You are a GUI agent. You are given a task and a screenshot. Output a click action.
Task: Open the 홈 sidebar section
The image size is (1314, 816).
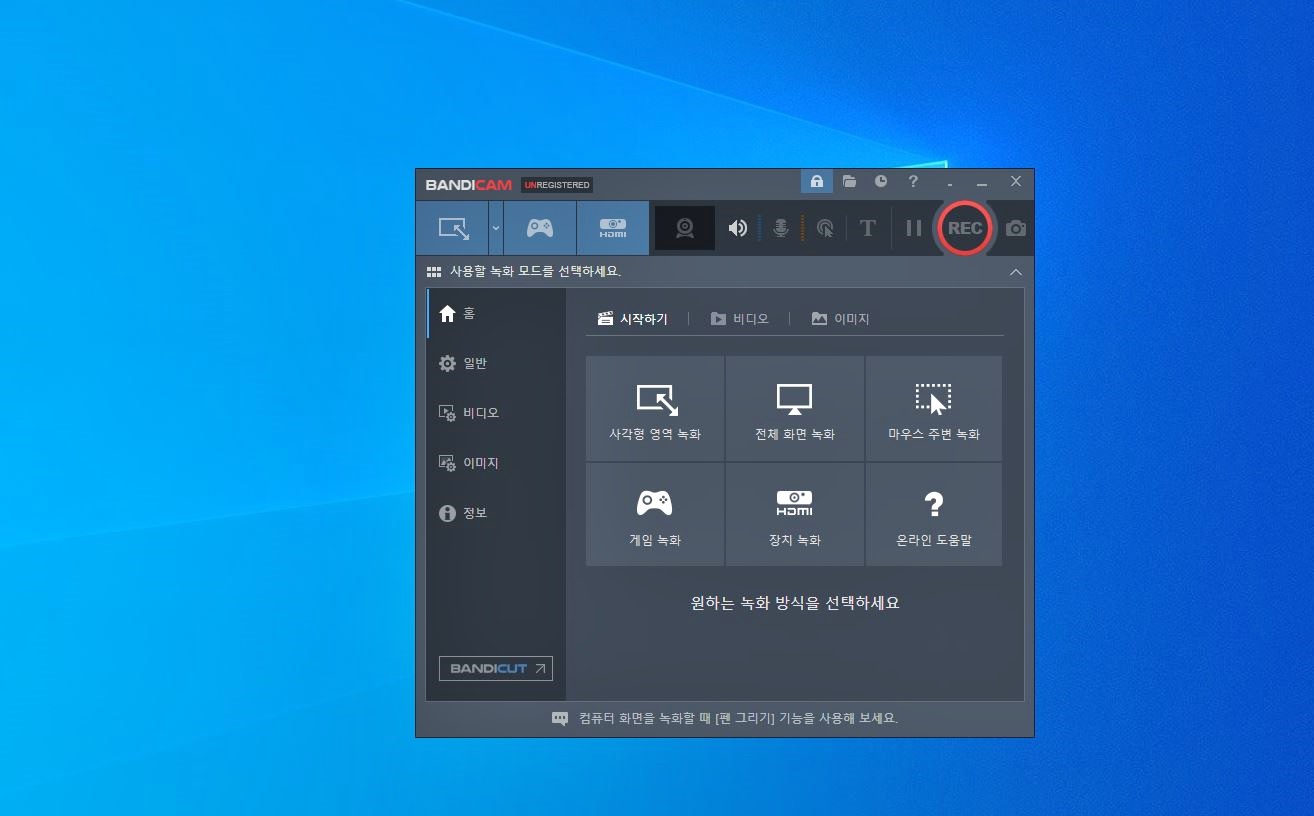tap(496, 313)
